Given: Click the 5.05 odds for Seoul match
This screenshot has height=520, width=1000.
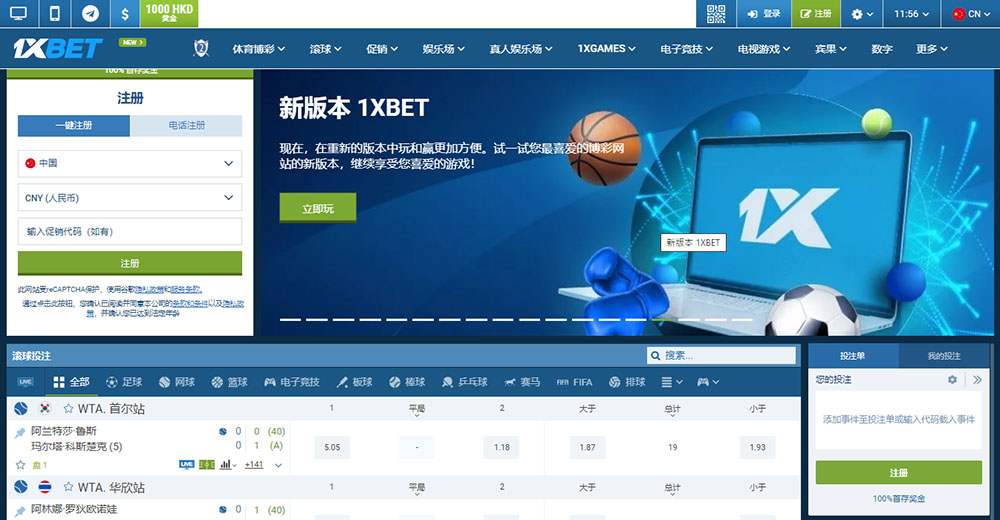Looking at the screenshot, I should coord(332,447).
